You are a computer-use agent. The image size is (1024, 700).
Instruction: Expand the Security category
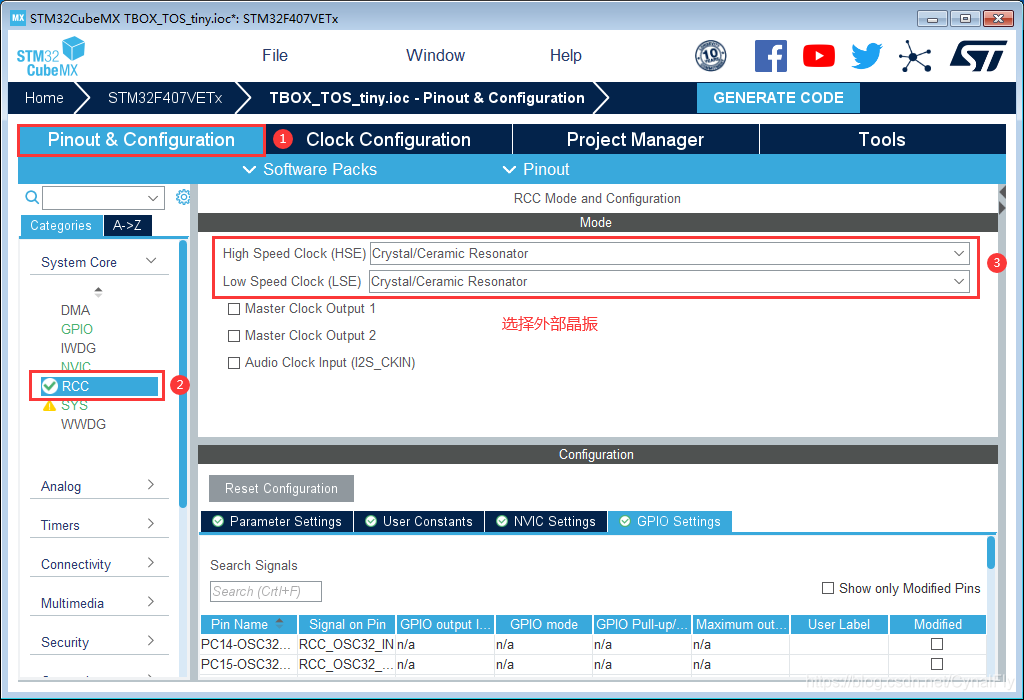(x=99, y=642)
